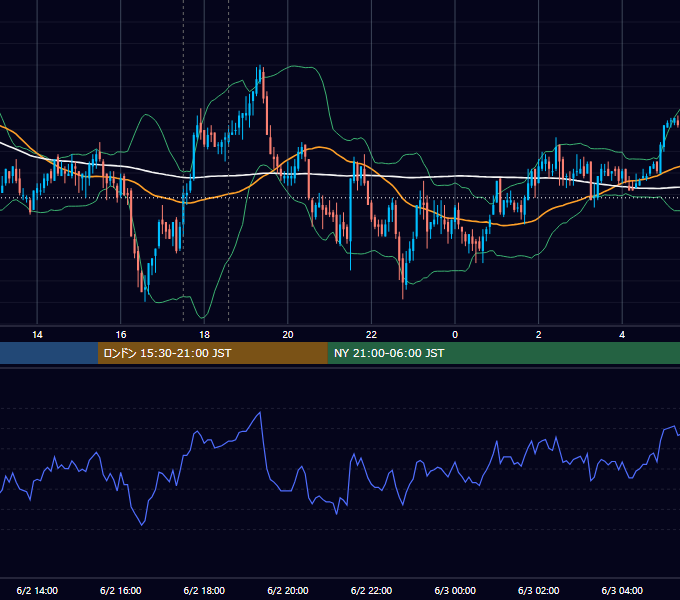Click the 20 hour axis label
The height and width of the screenshot is (600, 680).
[x=288, y=335]
